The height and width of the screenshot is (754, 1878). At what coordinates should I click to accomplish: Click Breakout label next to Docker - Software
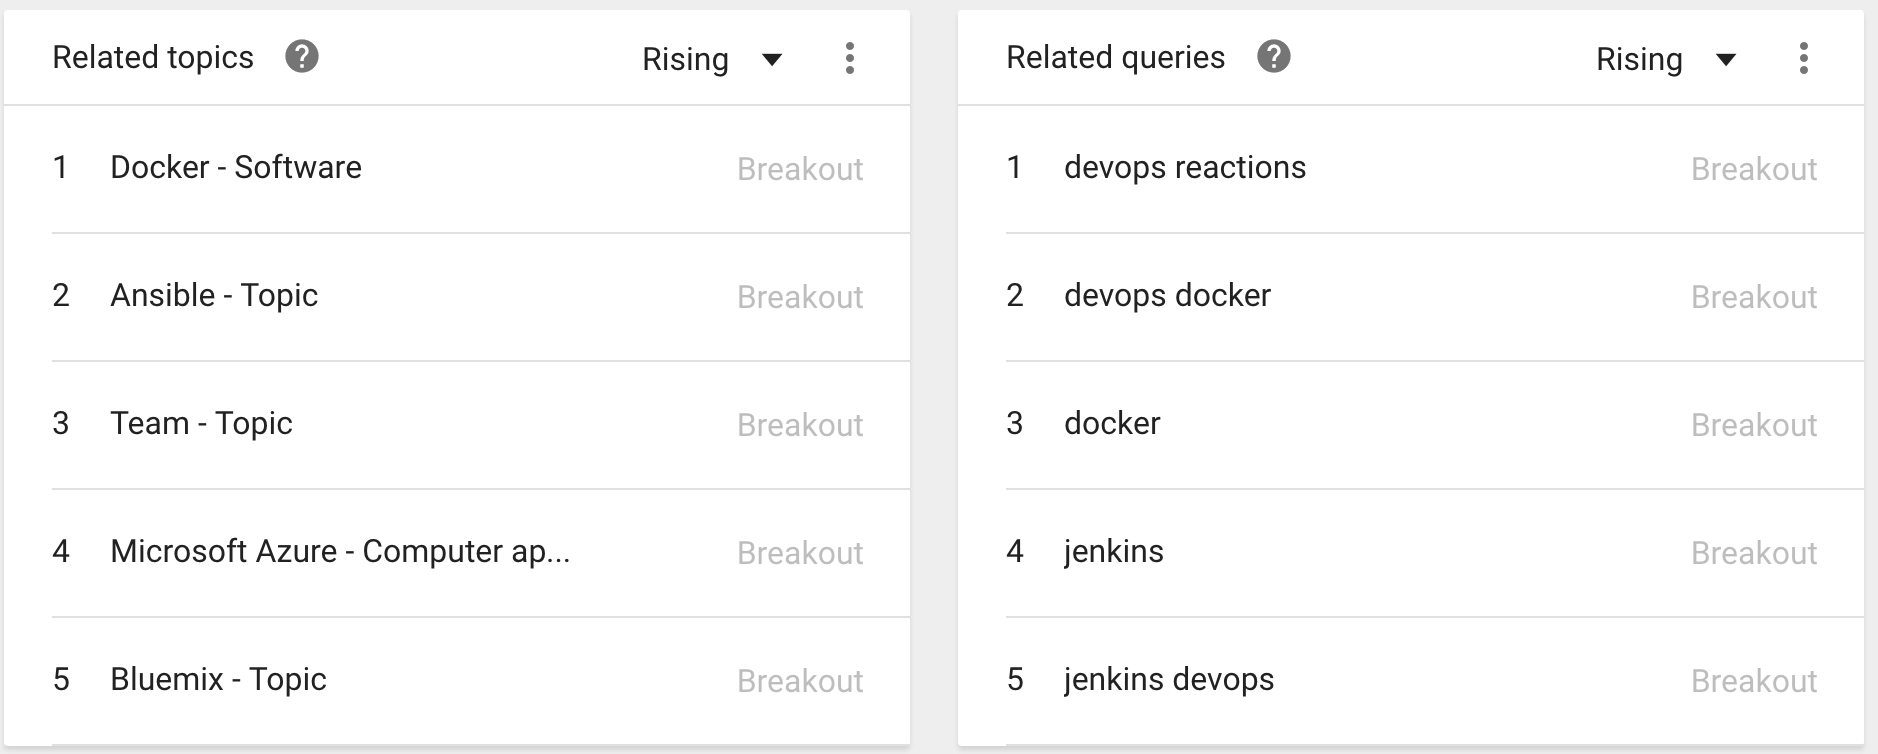(x=800, y=169)
